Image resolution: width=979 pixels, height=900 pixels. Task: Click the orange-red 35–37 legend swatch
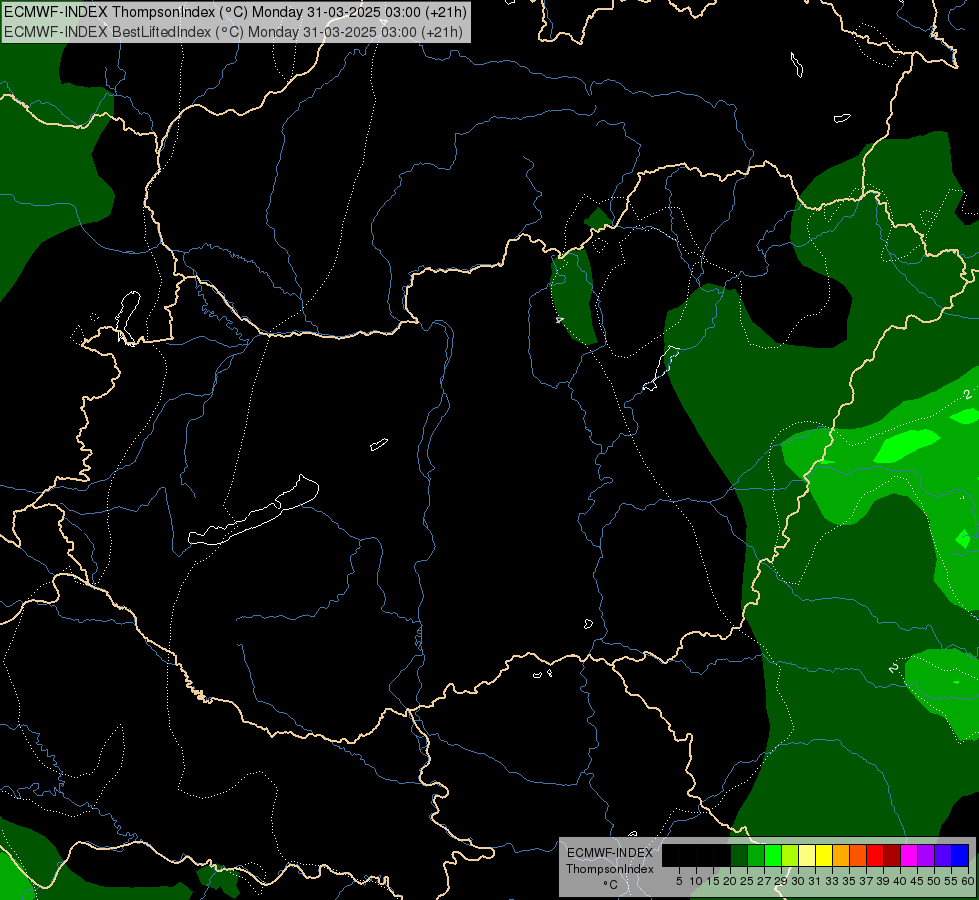point(858,855)
